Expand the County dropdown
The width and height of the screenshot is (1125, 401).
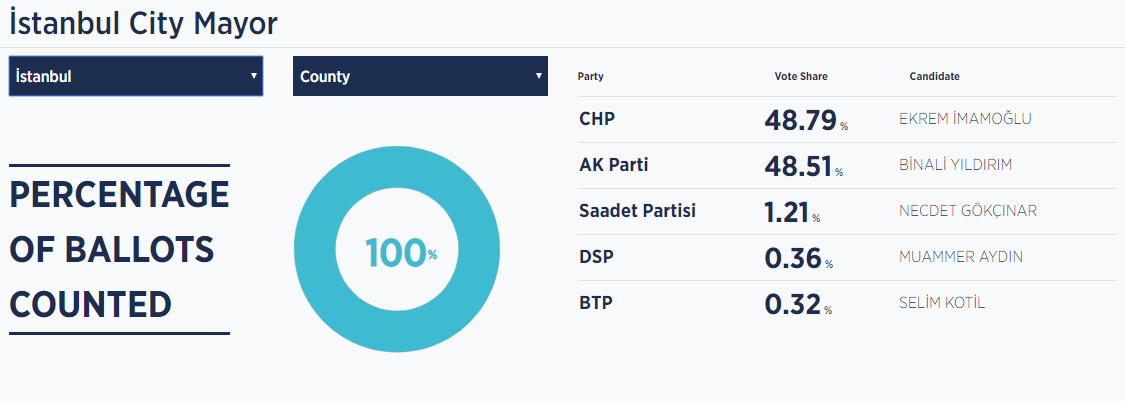420,76
